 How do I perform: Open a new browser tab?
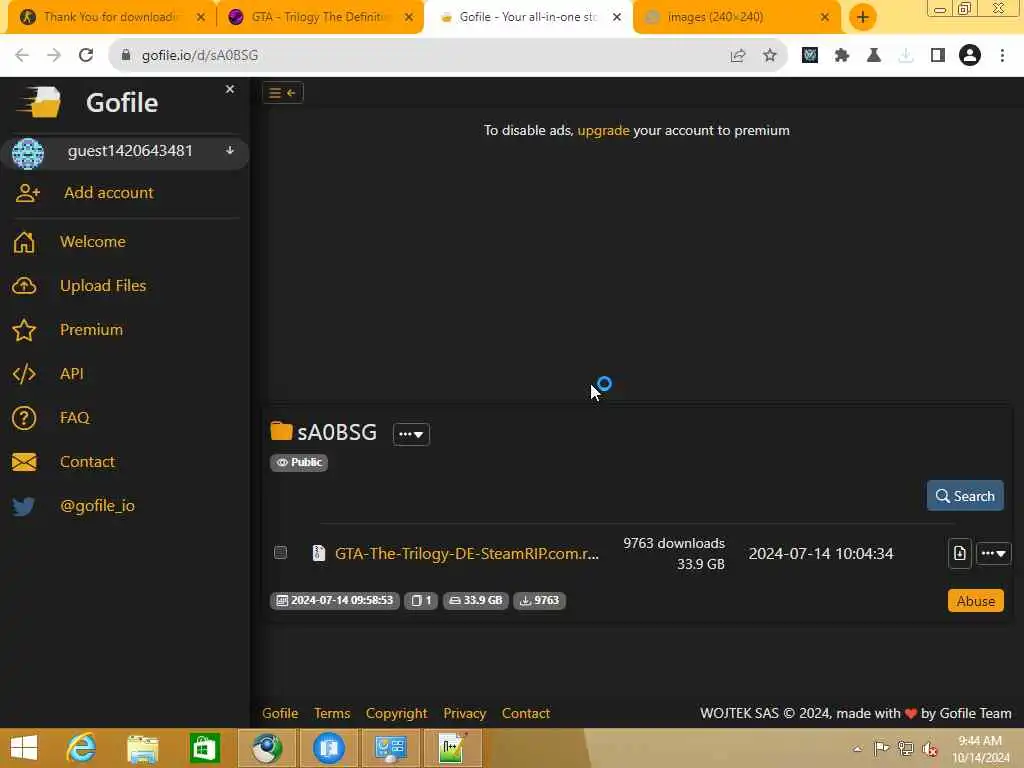863,17
